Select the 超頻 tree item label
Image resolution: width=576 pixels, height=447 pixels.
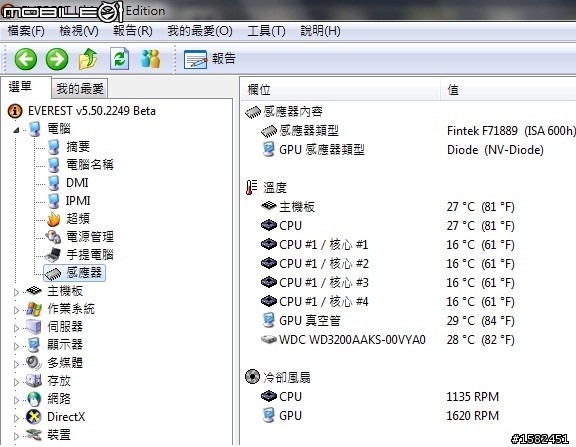78,219
